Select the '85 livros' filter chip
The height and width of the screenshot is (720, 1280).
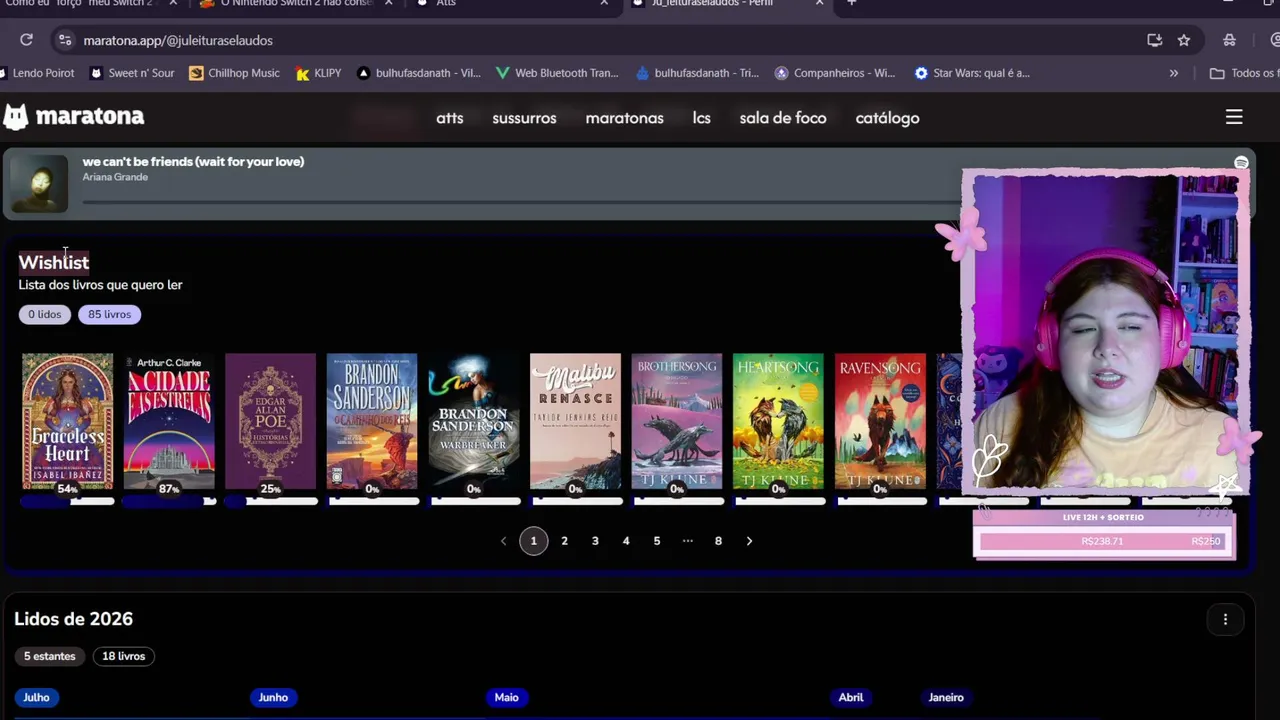pyautogui.click(x=109, y=314)
